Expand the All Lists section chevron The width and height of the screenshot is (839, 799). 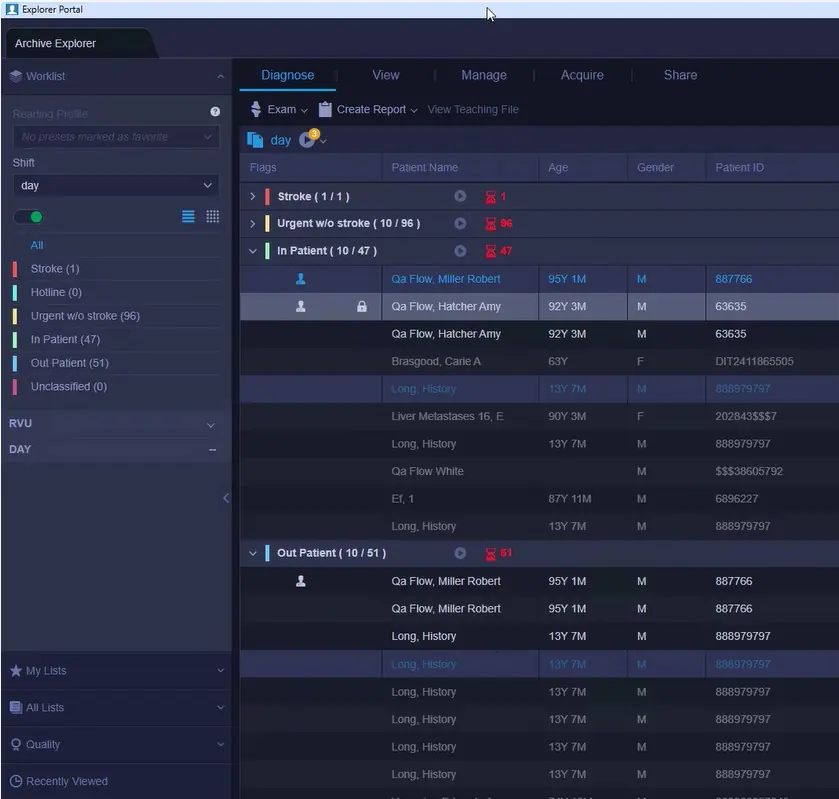pos(220,707)
